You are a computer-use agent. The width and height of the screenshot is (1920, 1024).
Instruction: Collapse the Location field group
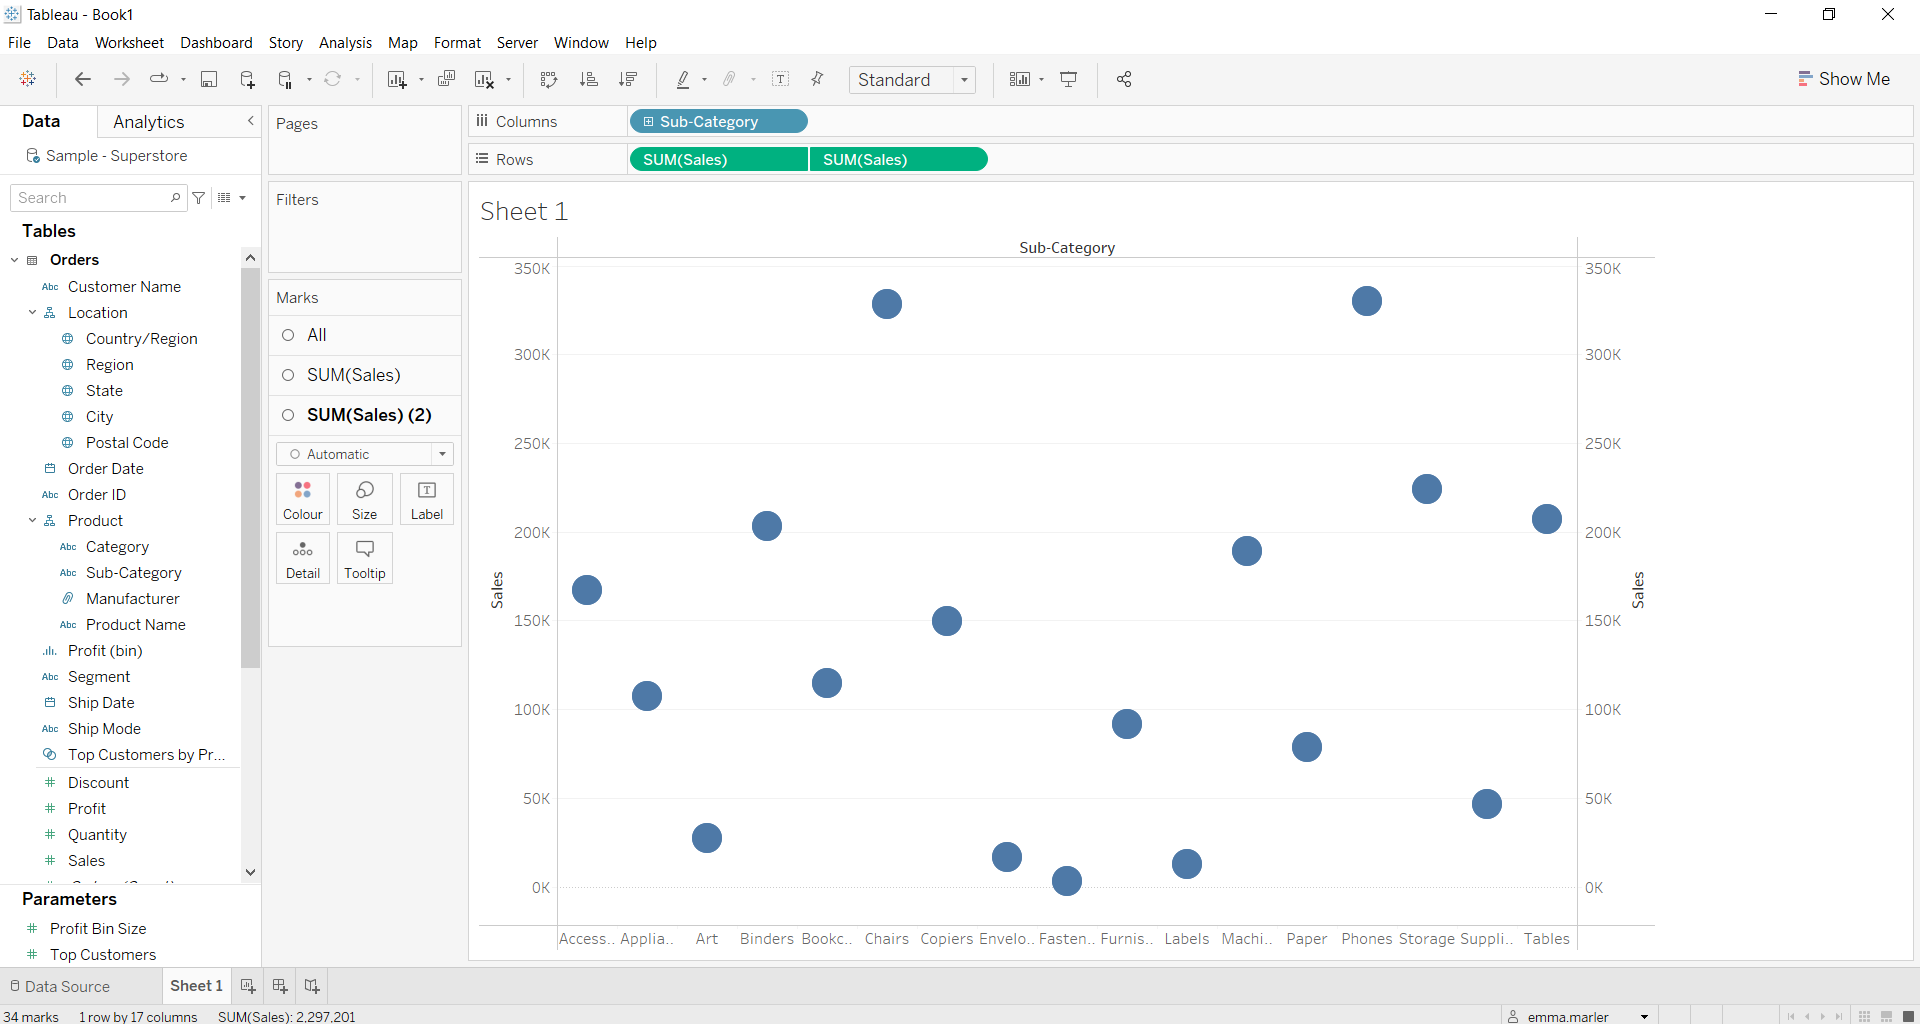click(x=33, y=312)
